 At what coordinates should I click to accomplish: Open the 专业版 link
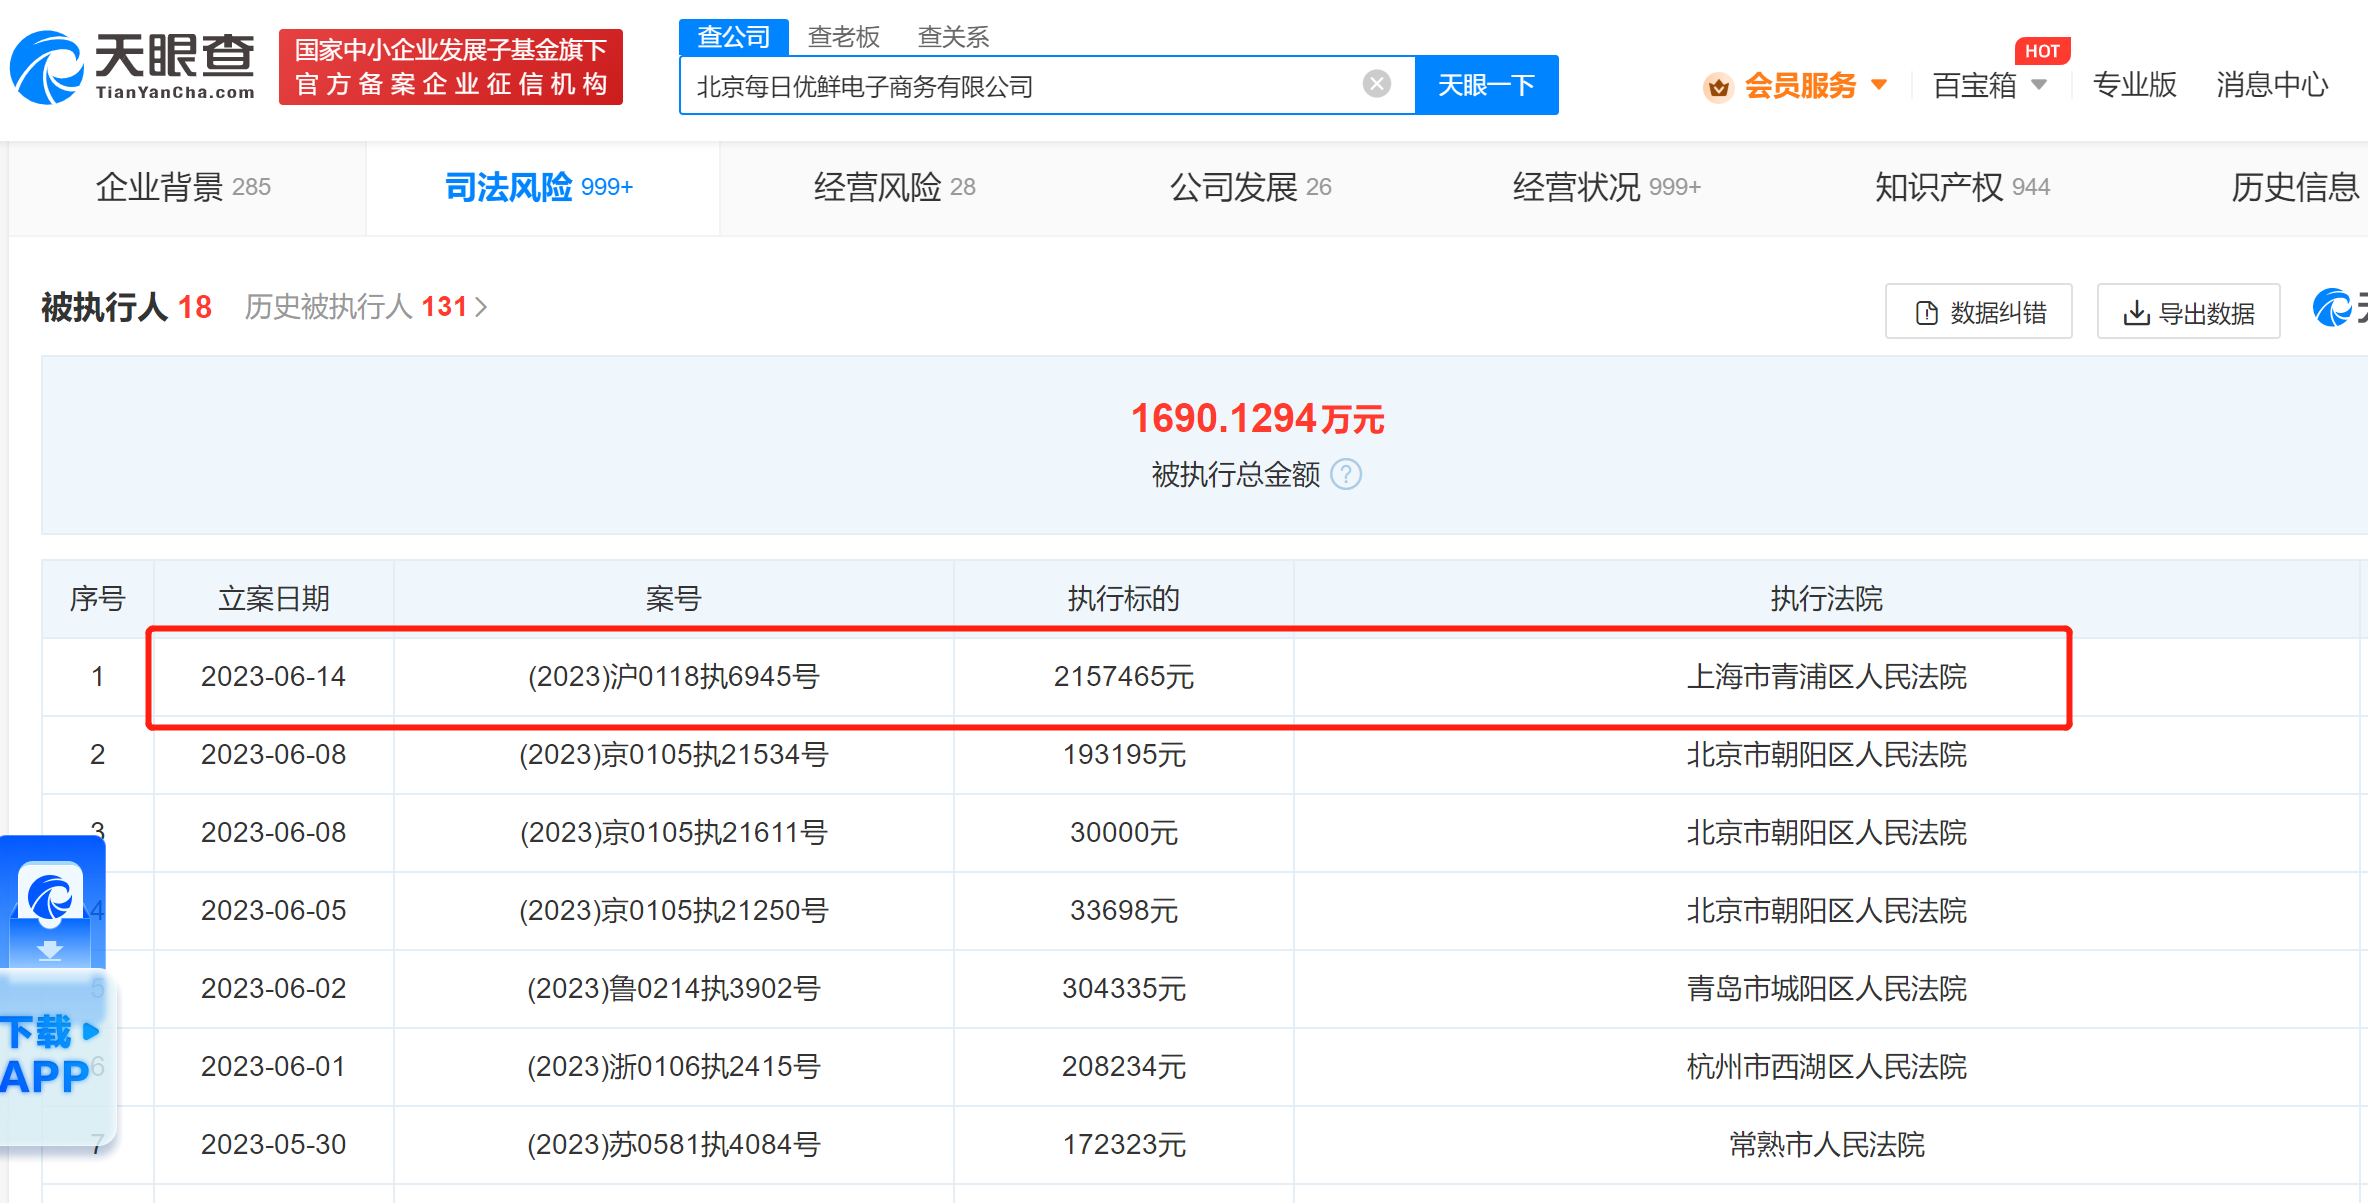pyautogui.click(x=2134, y=86)
